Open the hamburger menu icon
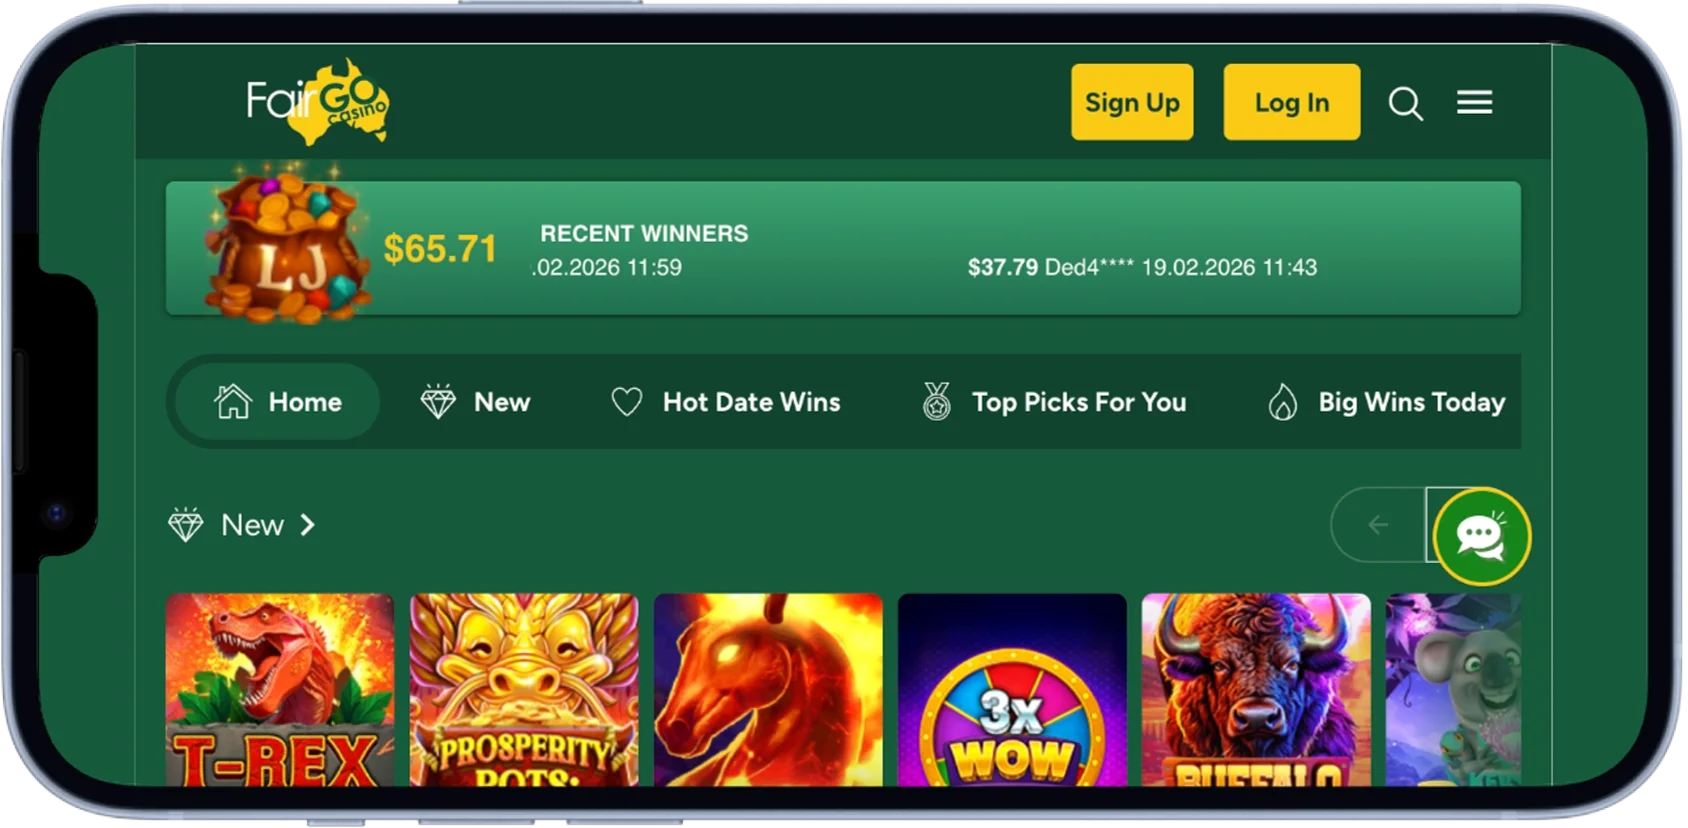 click(x=1474, y=102)
